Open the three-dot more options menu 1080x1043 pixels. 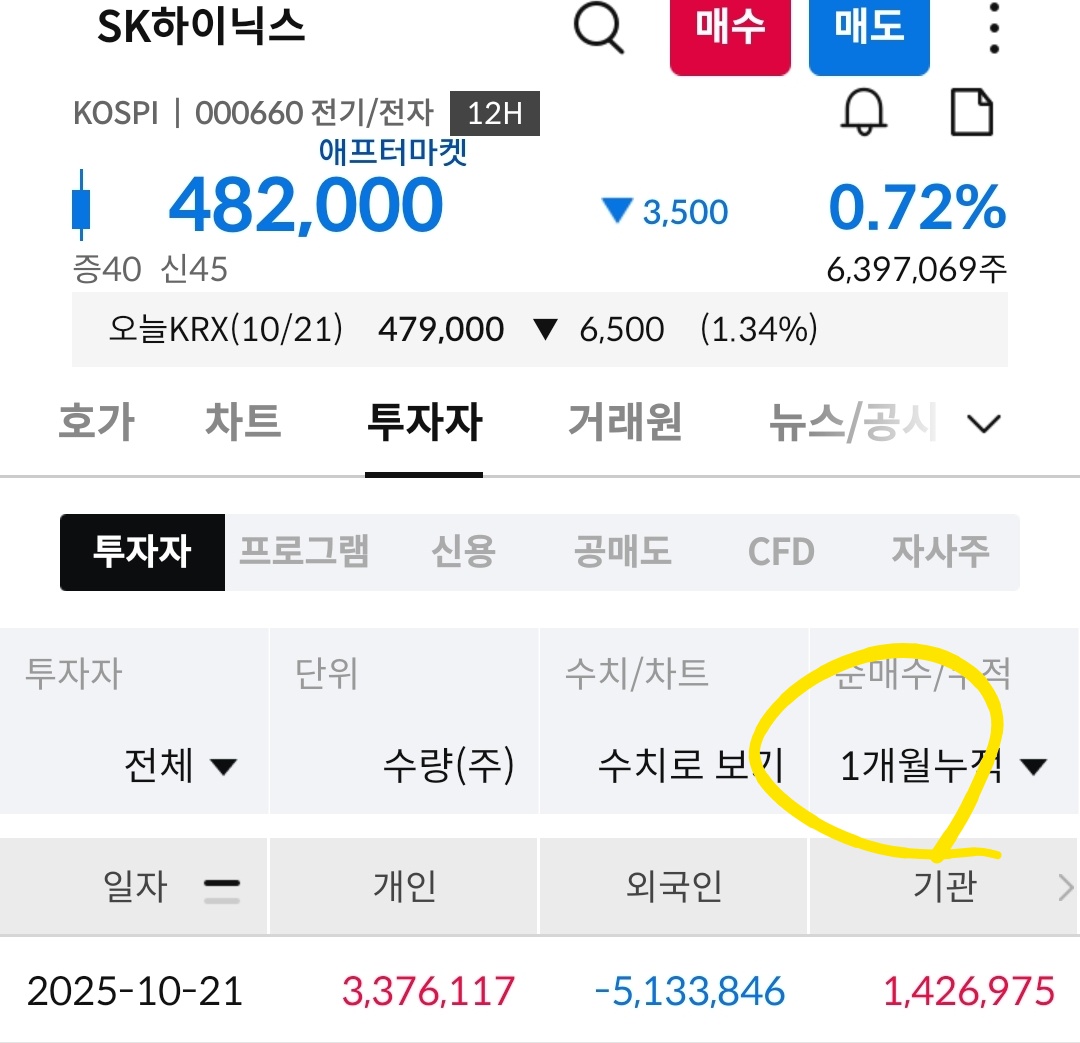(x=993, y=30)
